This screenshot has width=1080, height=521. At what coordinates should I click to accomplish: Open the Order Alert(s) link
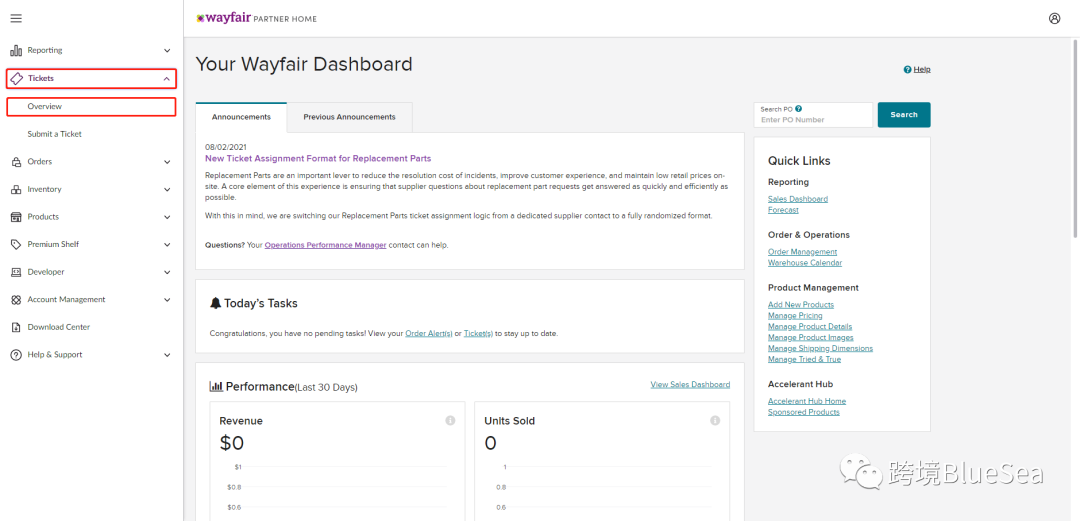pyautogui.click(x=428, y=334)
